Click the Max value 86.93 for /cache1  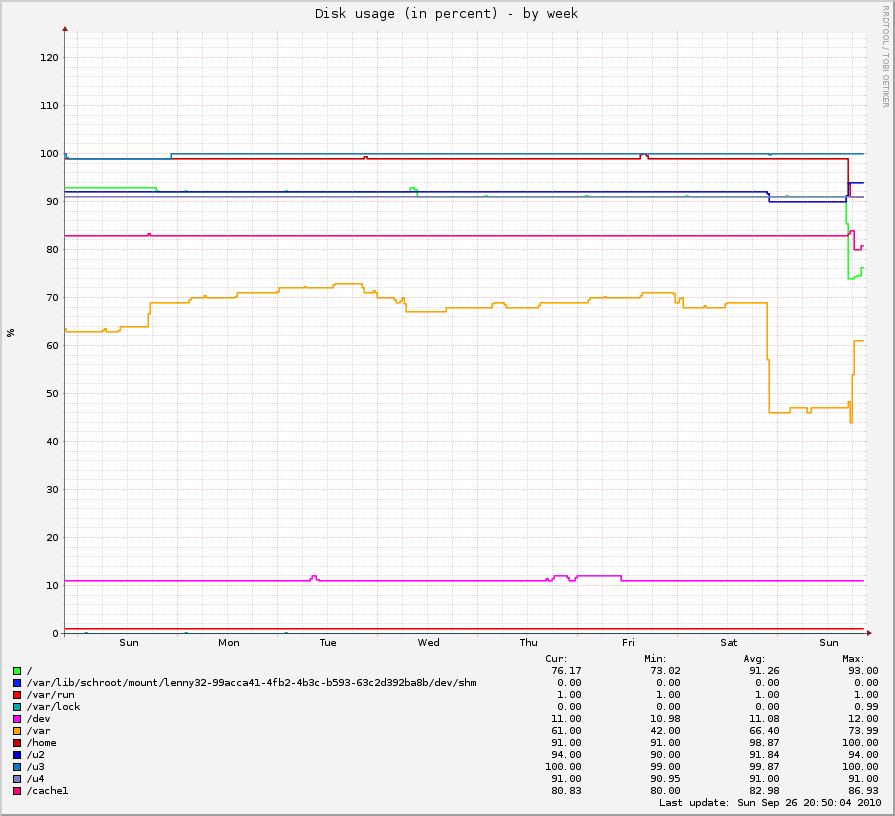coord(863,791)
